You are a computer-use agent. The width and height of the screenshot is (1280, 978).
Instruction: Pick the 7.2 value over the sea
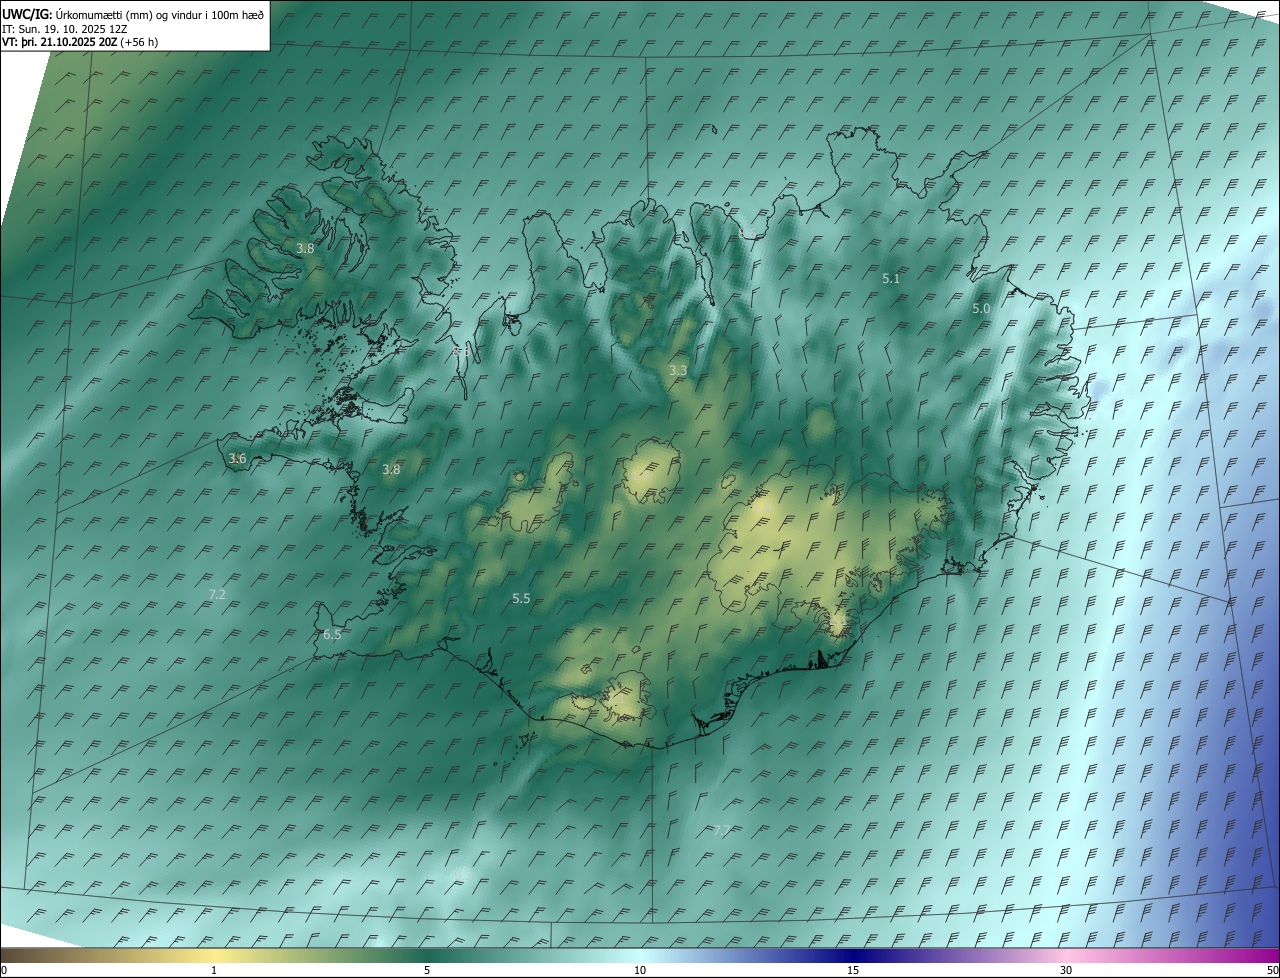click(x=217, y=594)
